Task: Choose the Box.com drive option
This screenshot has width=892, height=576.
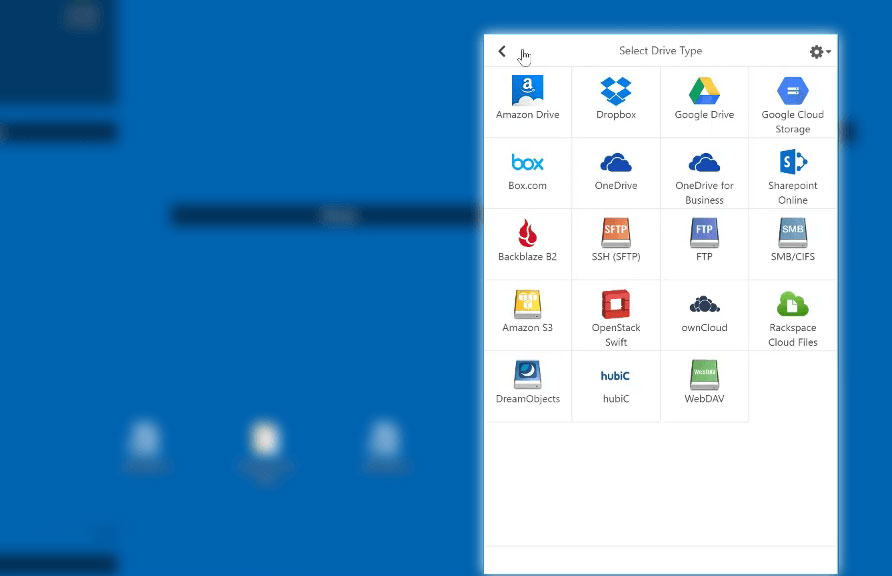Action: tap(527, 163)
